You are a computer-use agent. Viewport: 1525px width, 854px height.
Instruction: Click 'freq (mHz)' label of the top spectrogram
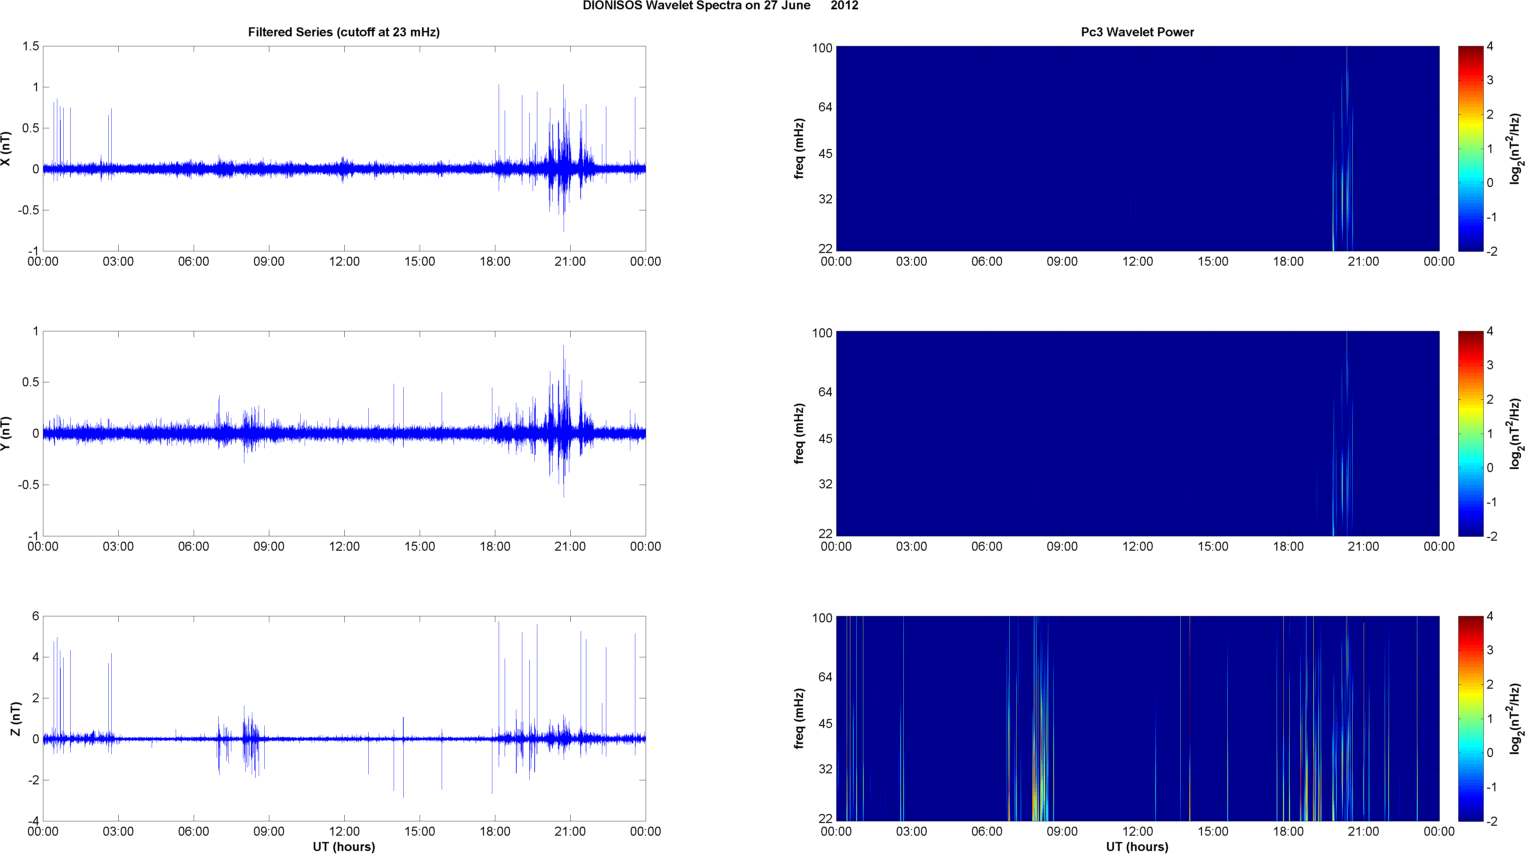pos(800,149)
